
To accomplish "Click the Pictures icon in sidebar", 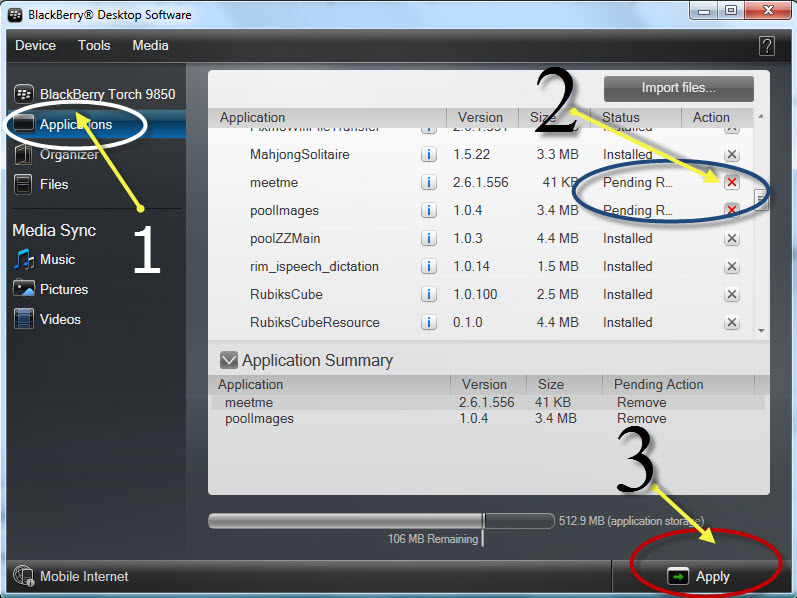I will coord(23,288).
